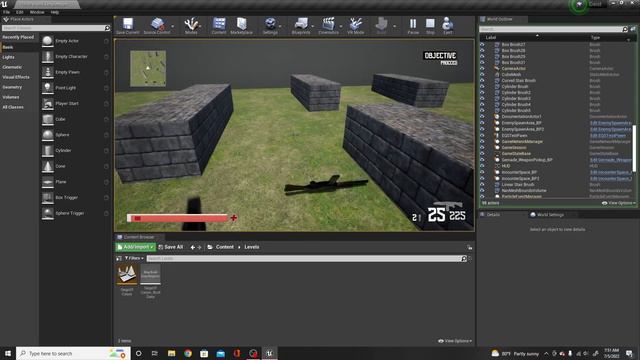Click the World Outliner vertical scrollbar

634,149
